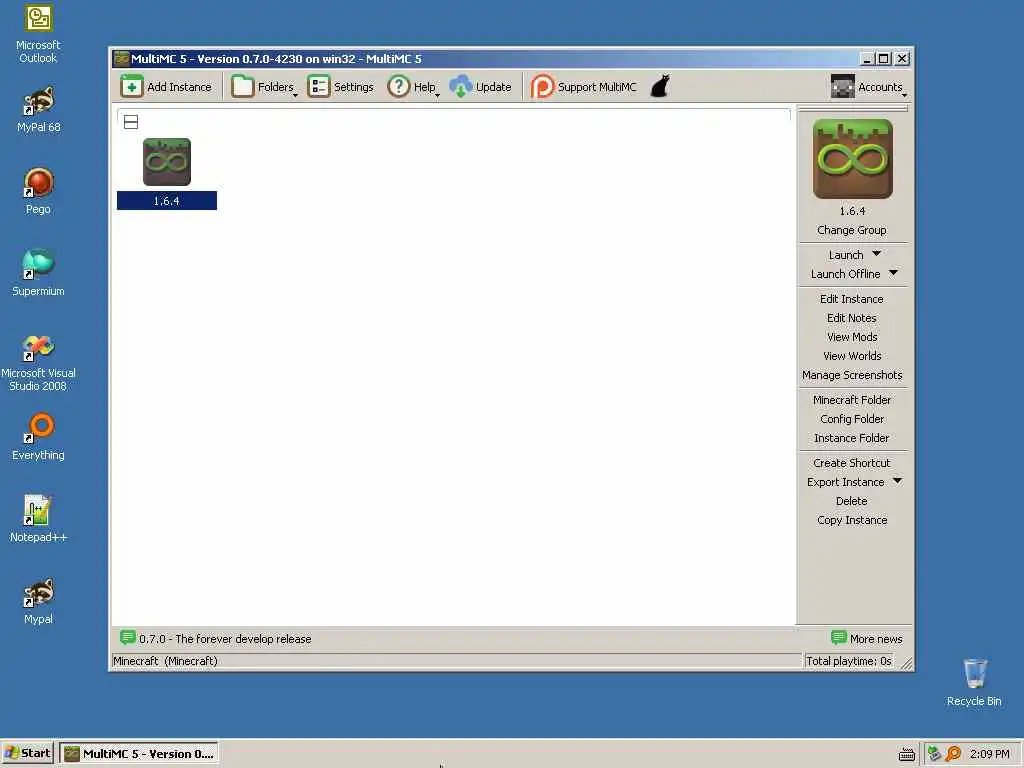Click the MultiMC title bar icon
This screenshot has width=1024, height=768.
[121, 59]
